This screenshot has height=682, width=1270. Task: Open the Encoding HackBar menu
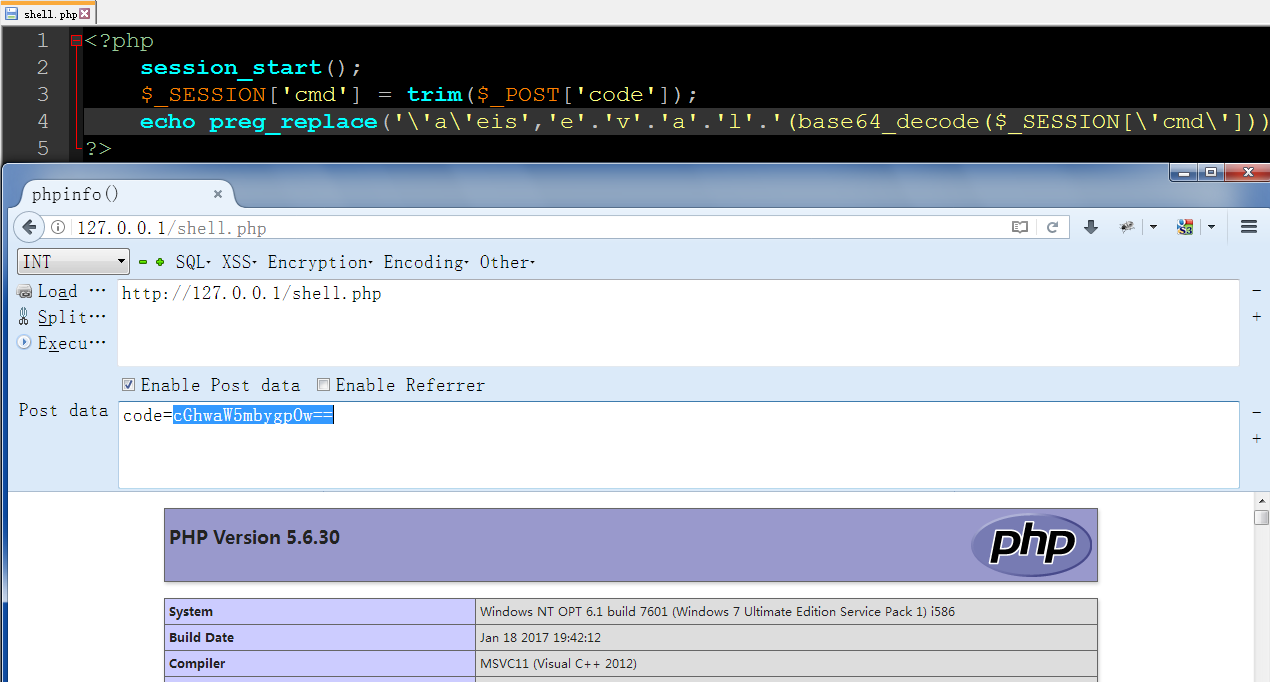[427, 262]
